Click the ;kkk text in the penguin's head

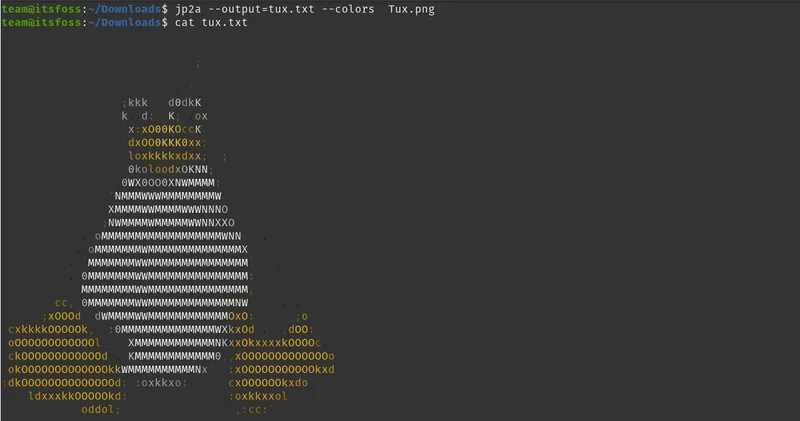(135, 102)
